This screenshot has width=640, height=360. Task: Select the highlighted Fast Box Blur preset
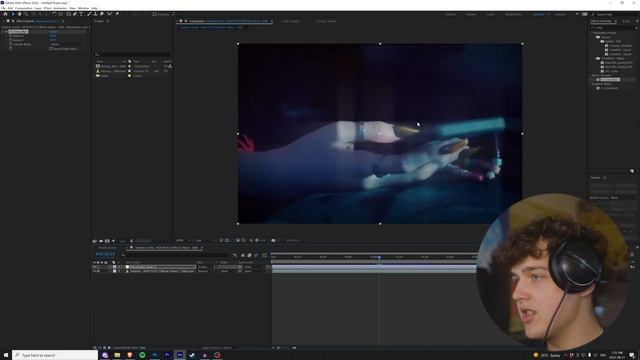coord(610,79)
